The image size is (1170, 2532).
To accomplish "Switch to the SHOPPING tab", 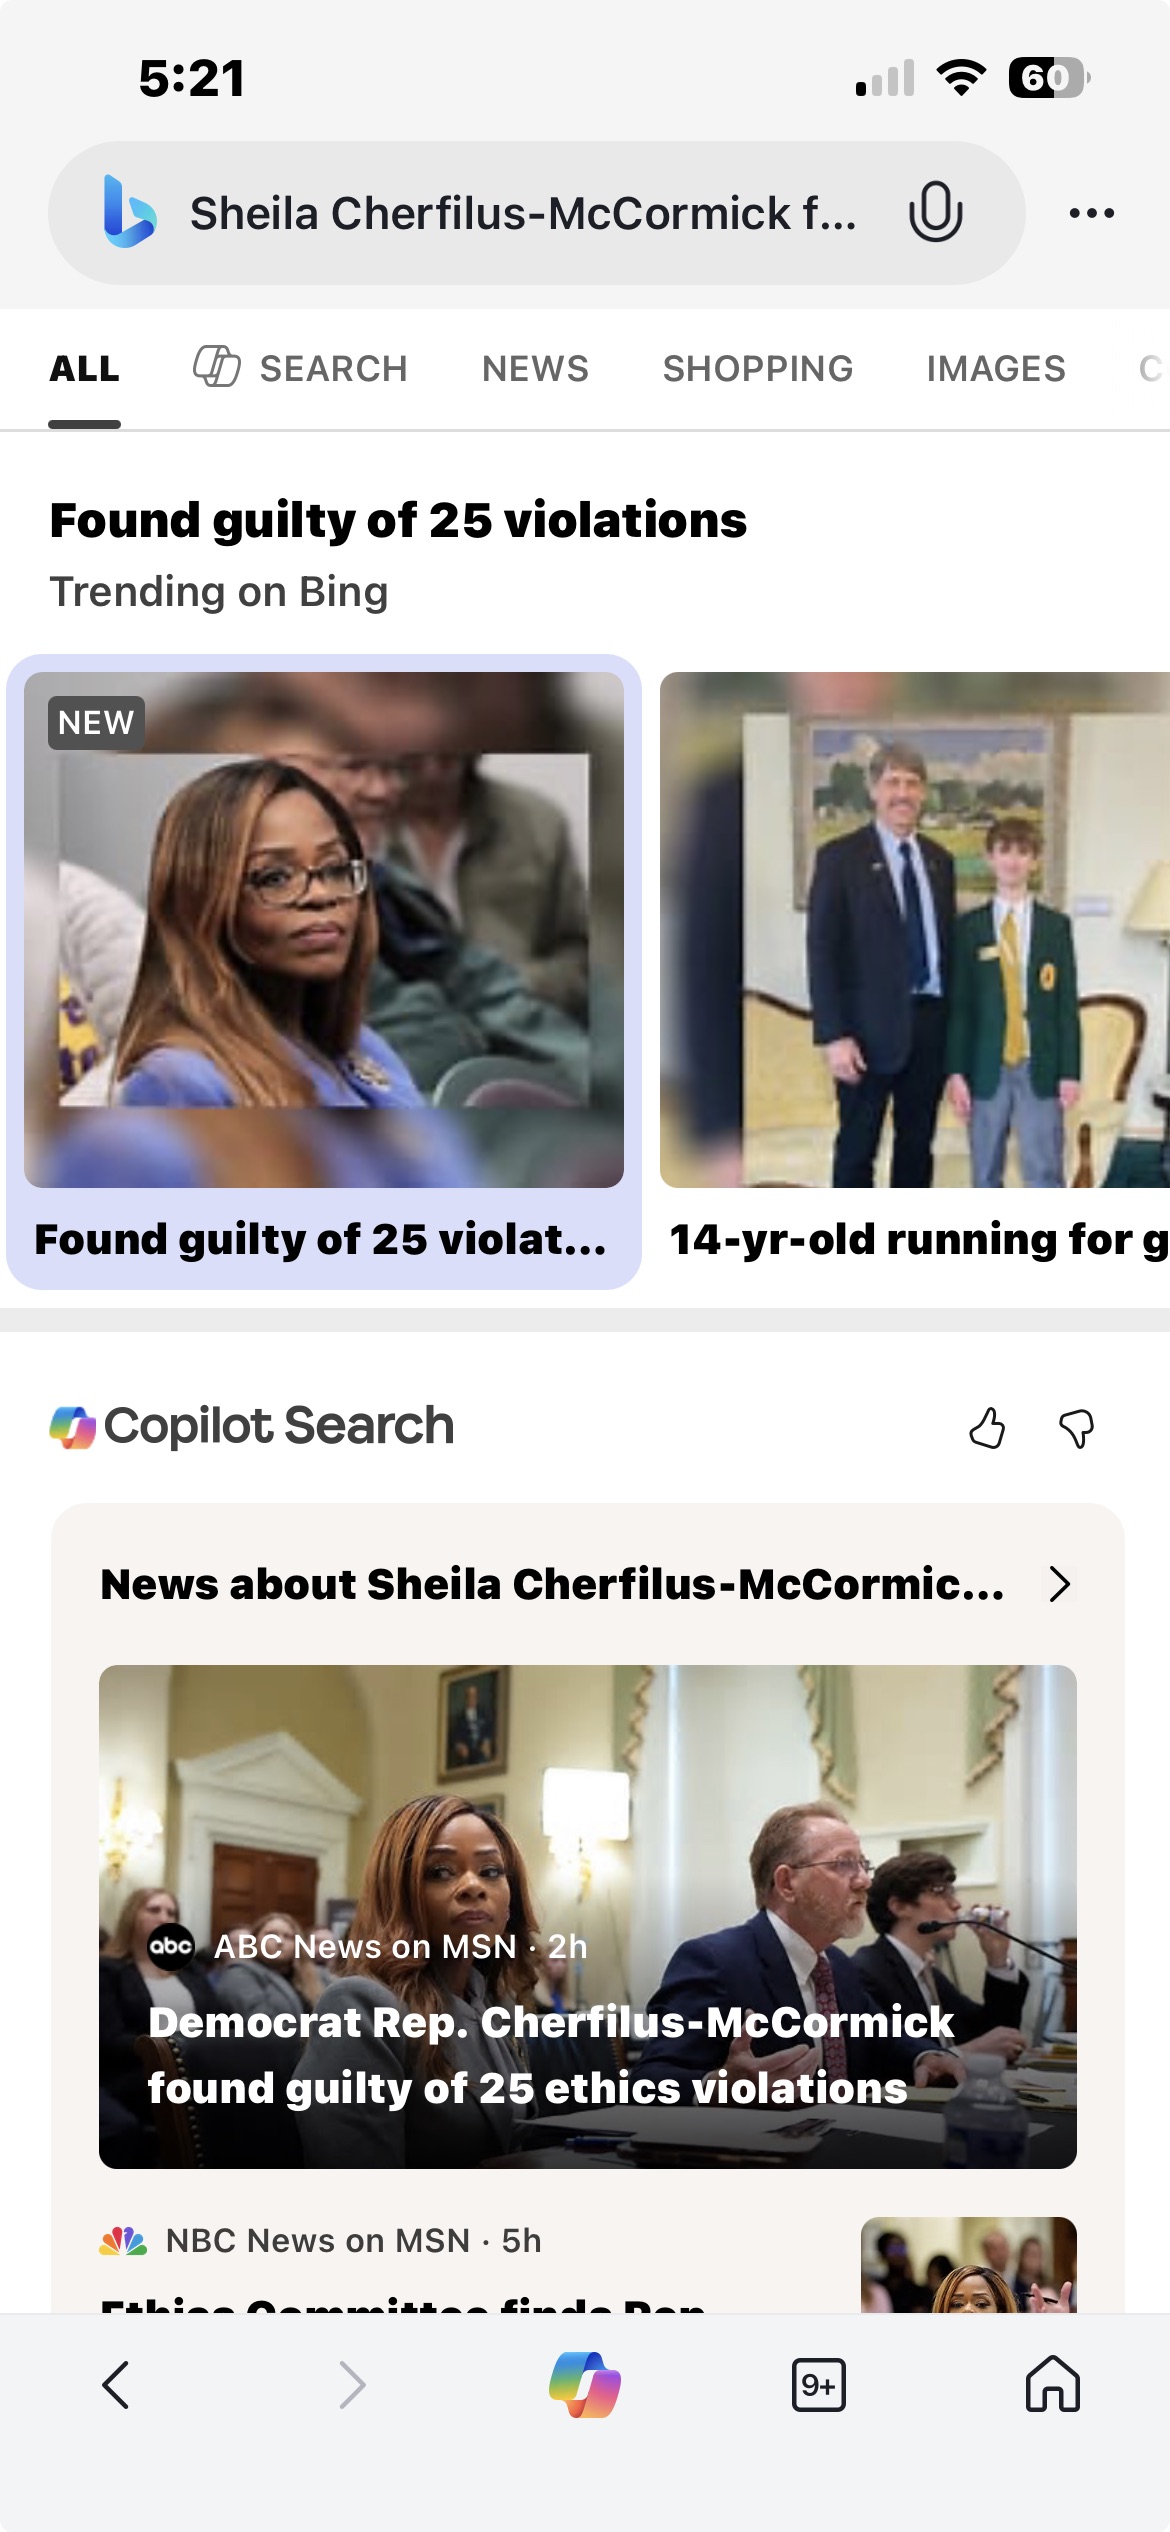I will [x=758, y=369].
